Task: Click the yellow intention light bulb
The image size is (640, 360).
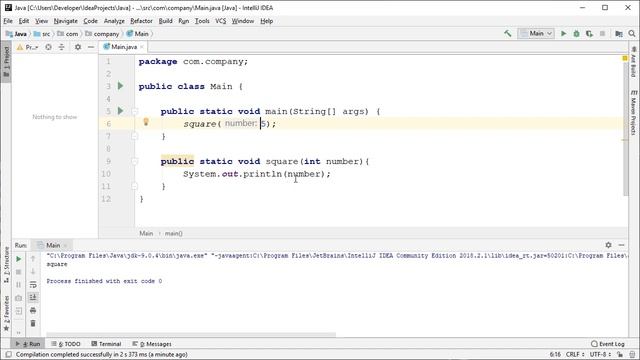Action: (x=146, y=122)
